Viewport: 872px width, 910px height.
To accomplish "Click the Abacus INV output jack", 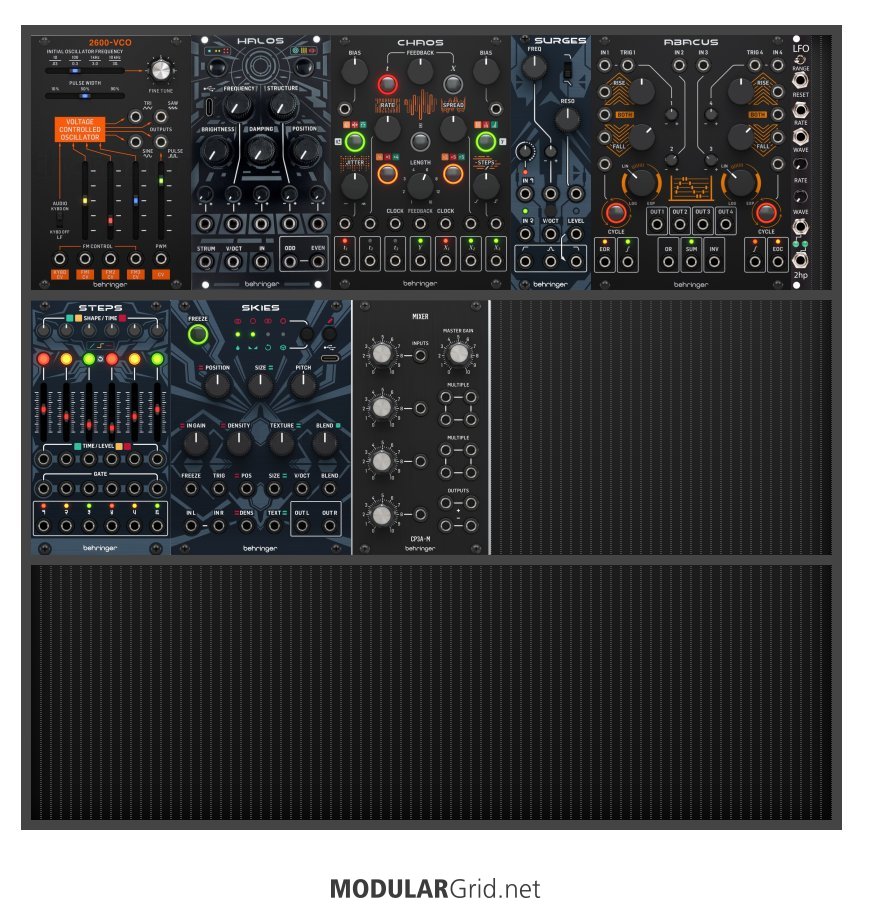I will click(714, 262).
